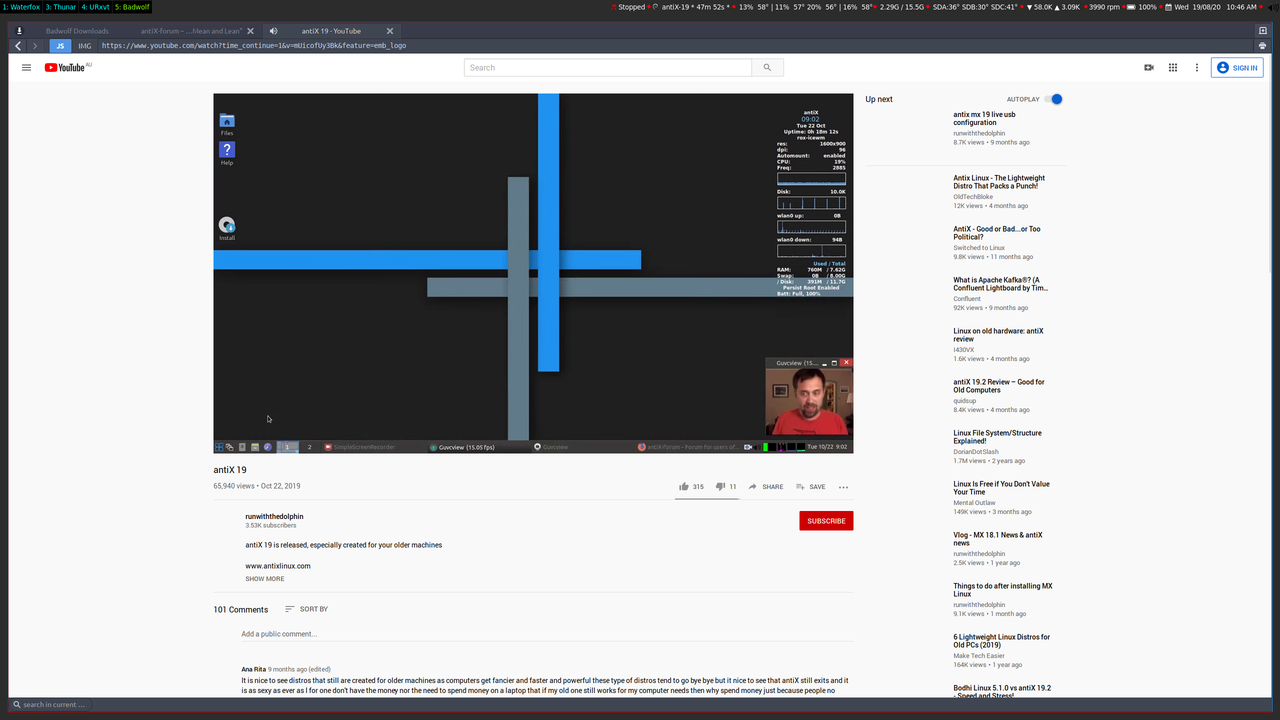Toggle the AUTOPLAY switch

(1053, 99)
